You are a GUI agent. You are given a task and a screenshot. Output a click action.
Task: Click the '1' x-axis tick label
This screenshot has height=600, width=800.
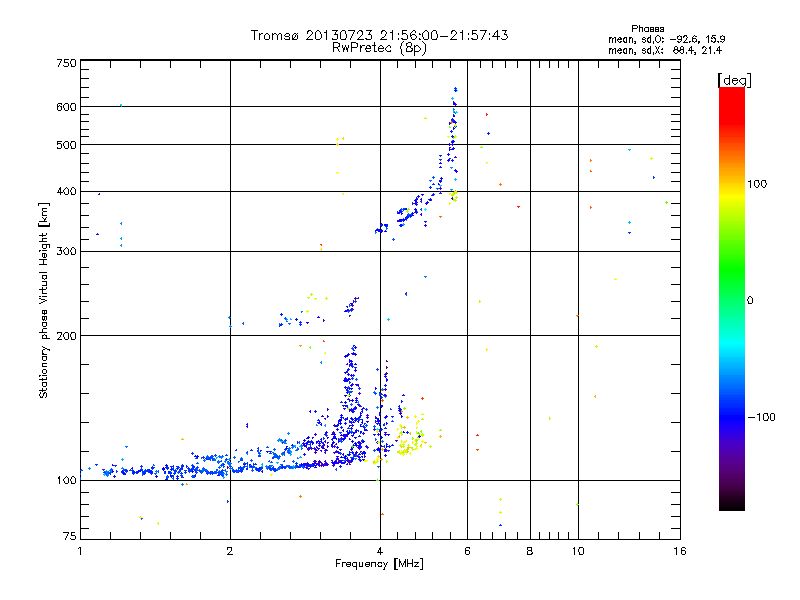[80, 551]
